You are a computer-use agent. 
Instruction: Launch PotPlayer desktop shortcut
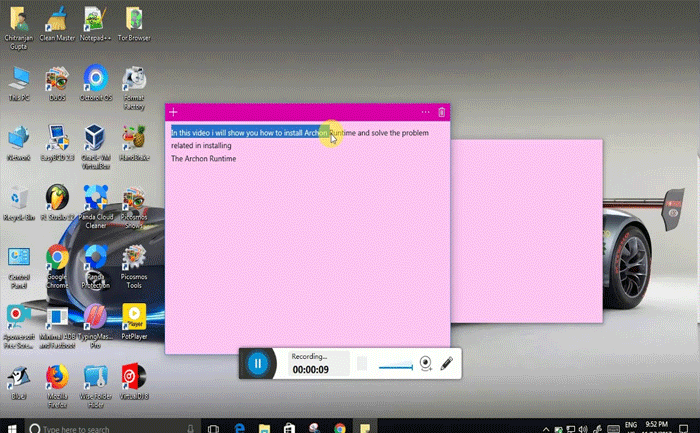(134, 322)
